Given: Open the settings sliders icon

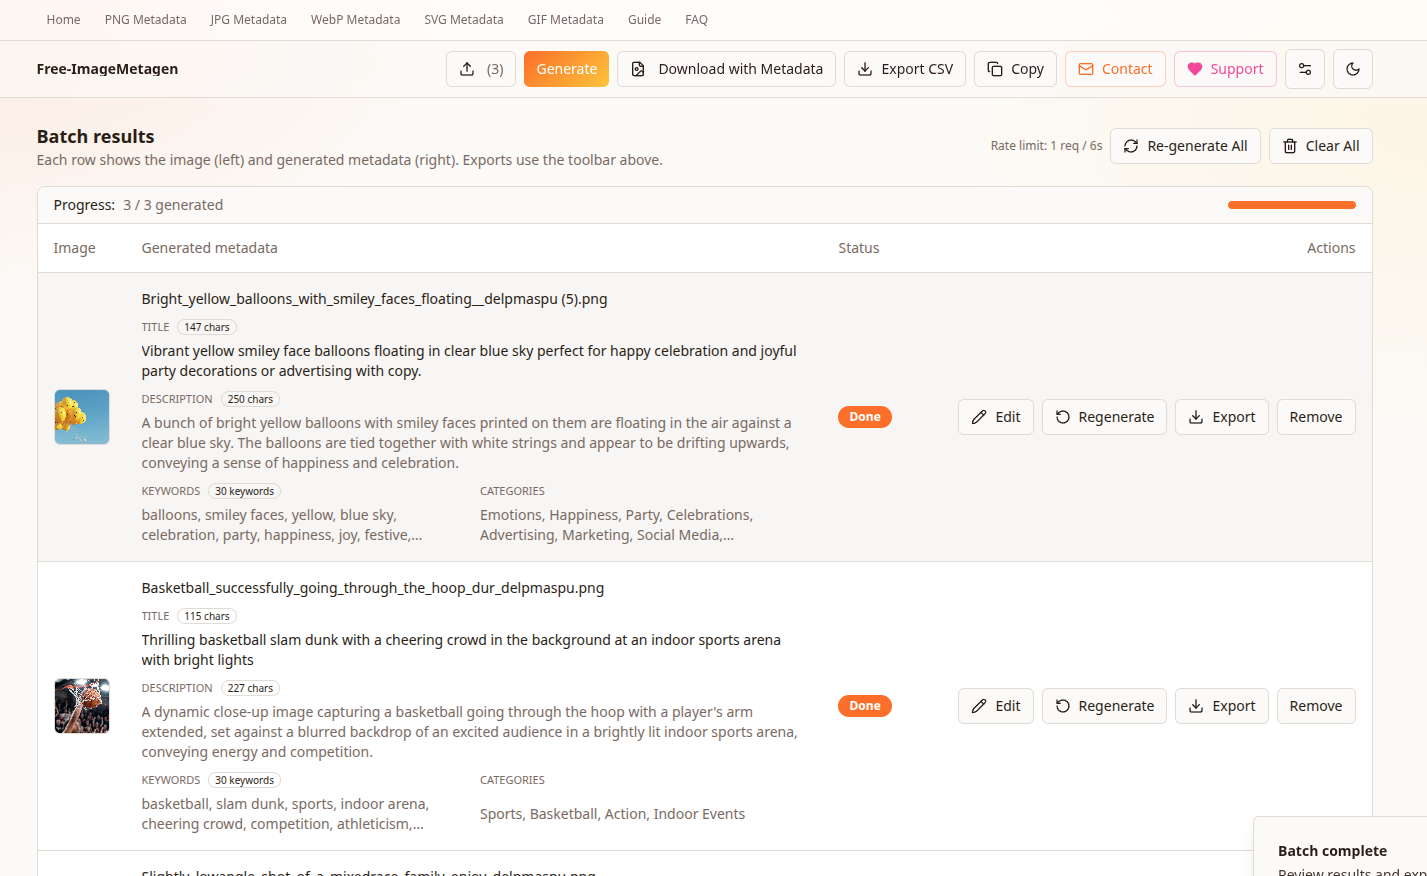Looking at the screenshot, I should (1305, 69).
